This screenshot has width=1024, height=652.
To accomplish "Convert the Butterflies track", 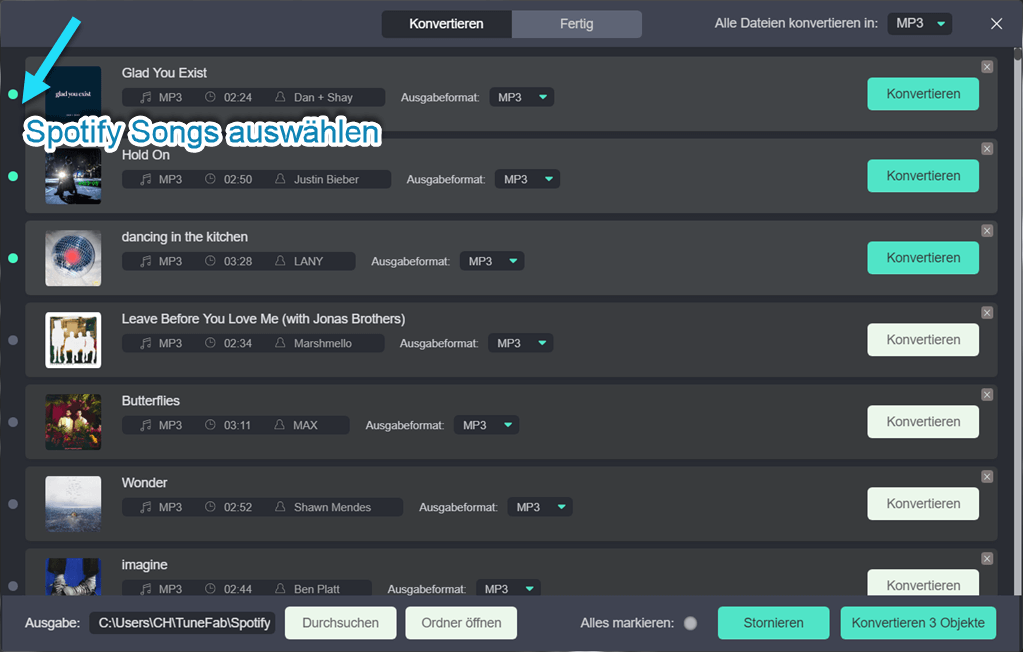I will (923, 422).
